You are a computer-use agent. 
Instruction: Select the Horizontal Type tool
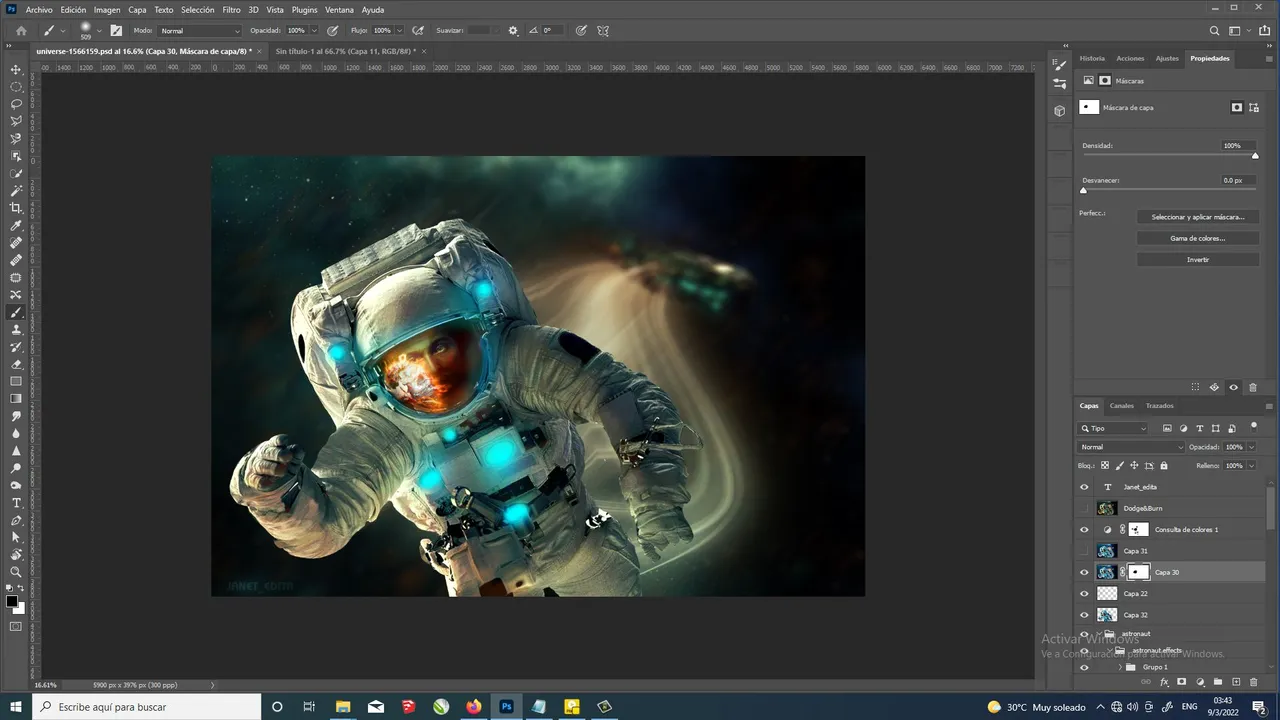[x=16, y=503]
